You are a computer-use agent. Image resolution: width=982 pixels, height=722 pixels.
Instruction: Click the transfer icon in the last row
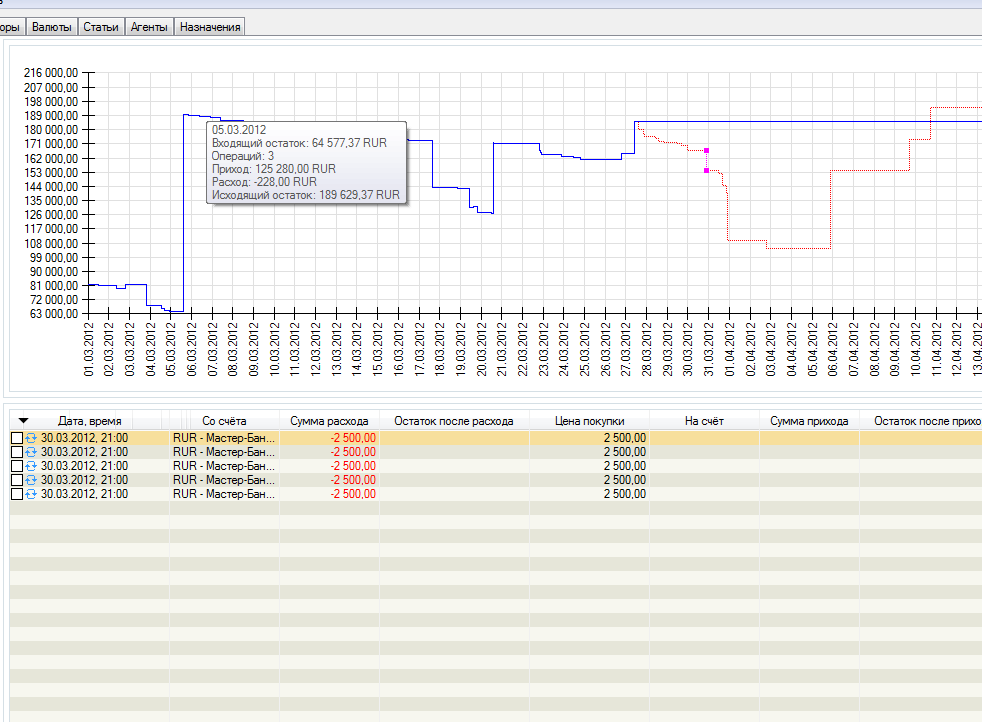31,494
